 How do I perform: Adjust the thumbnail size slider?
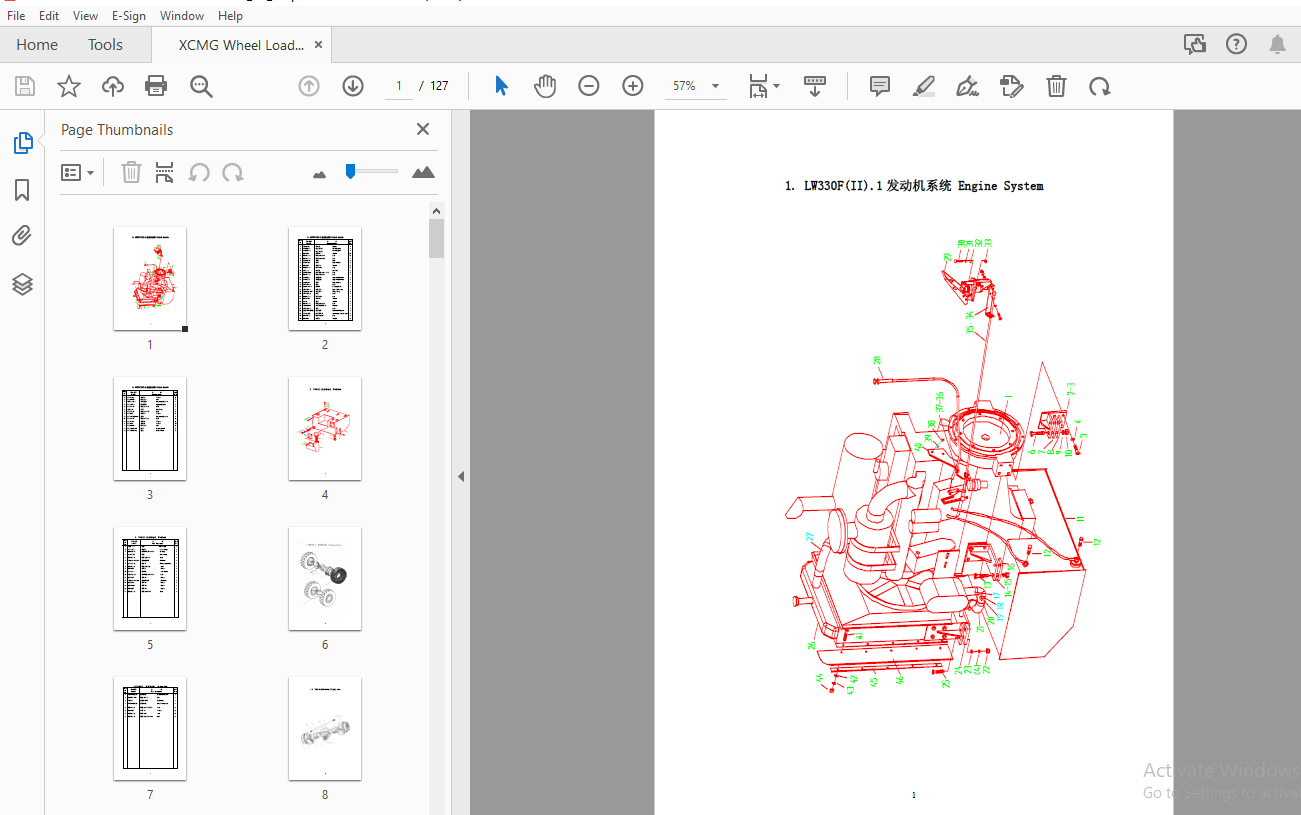350,171
